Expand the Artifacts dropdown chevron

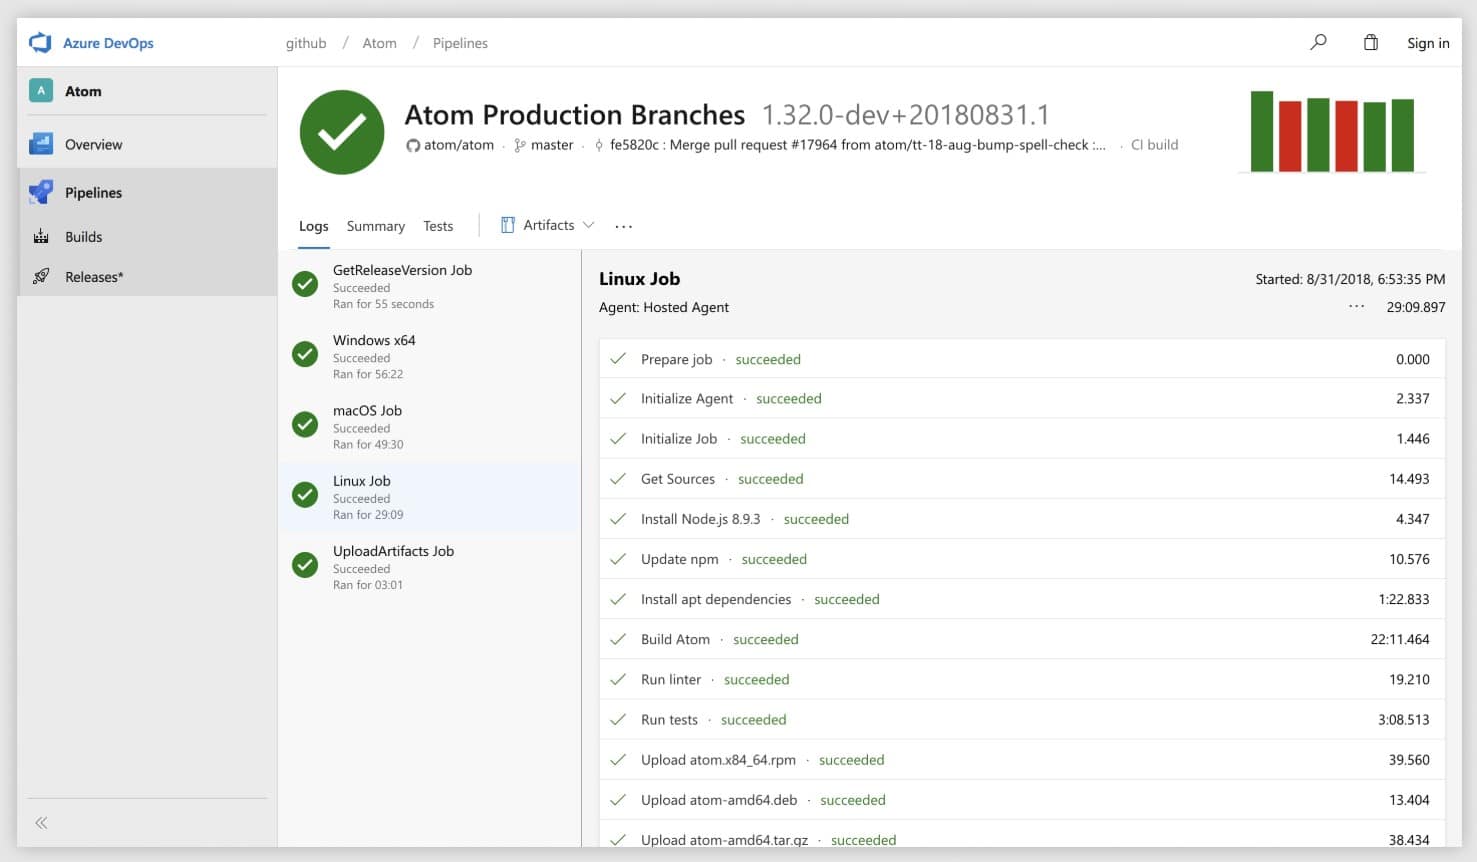pos(588,225)
